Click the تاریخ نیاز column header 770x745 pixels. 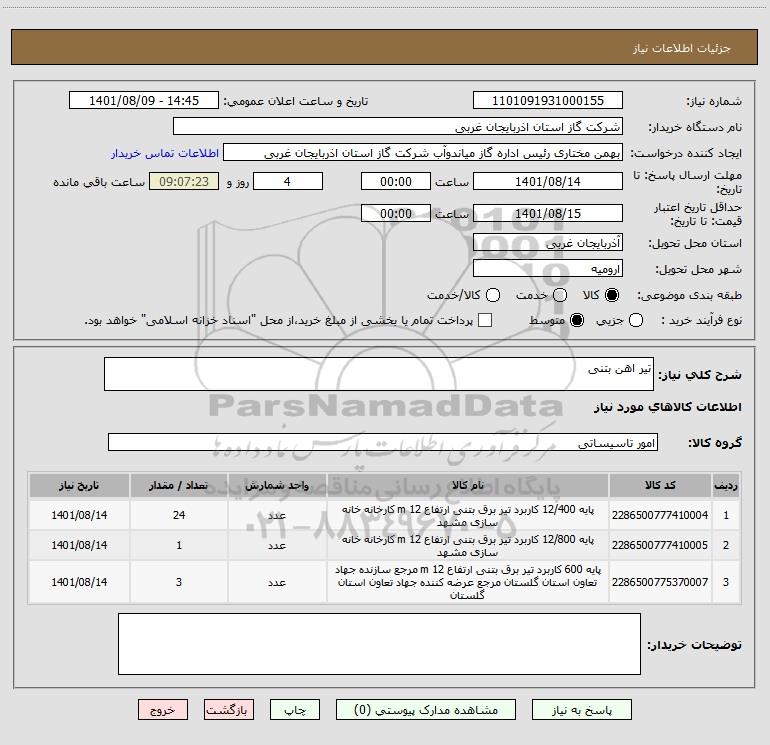(x=79, y=485)
